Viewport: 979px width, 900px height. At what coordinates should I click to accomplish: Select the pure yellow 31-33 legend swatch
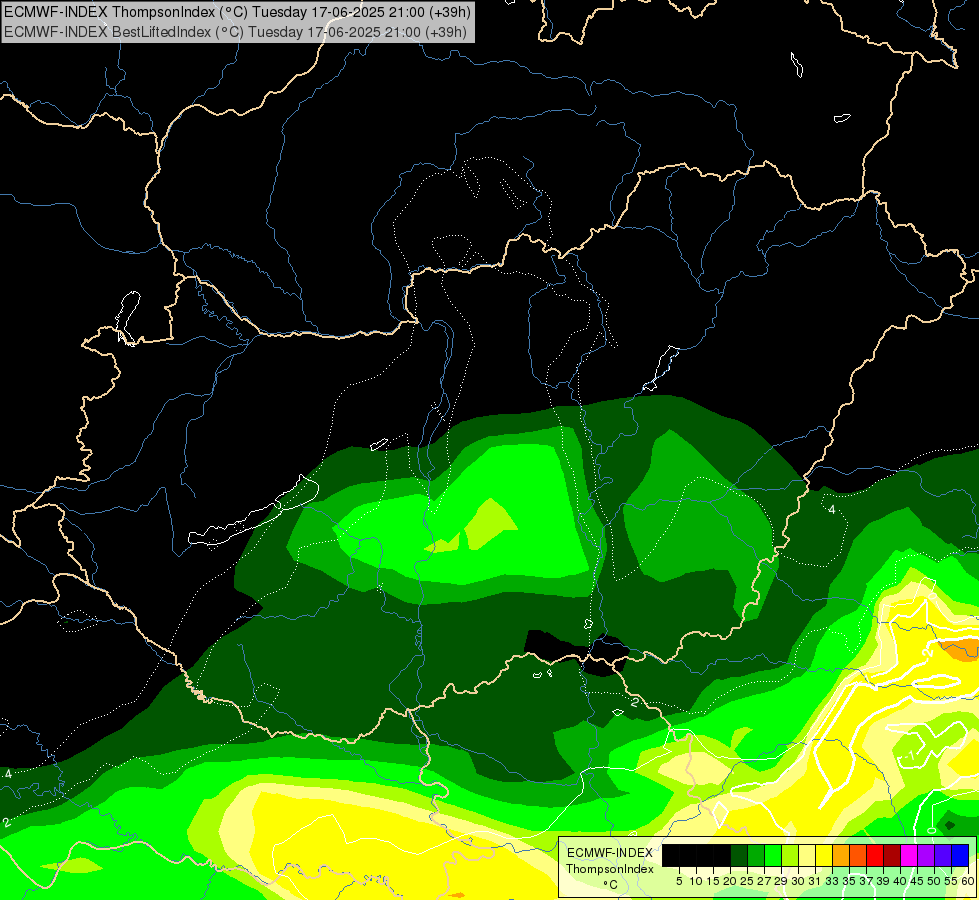(x=824, y=855)
